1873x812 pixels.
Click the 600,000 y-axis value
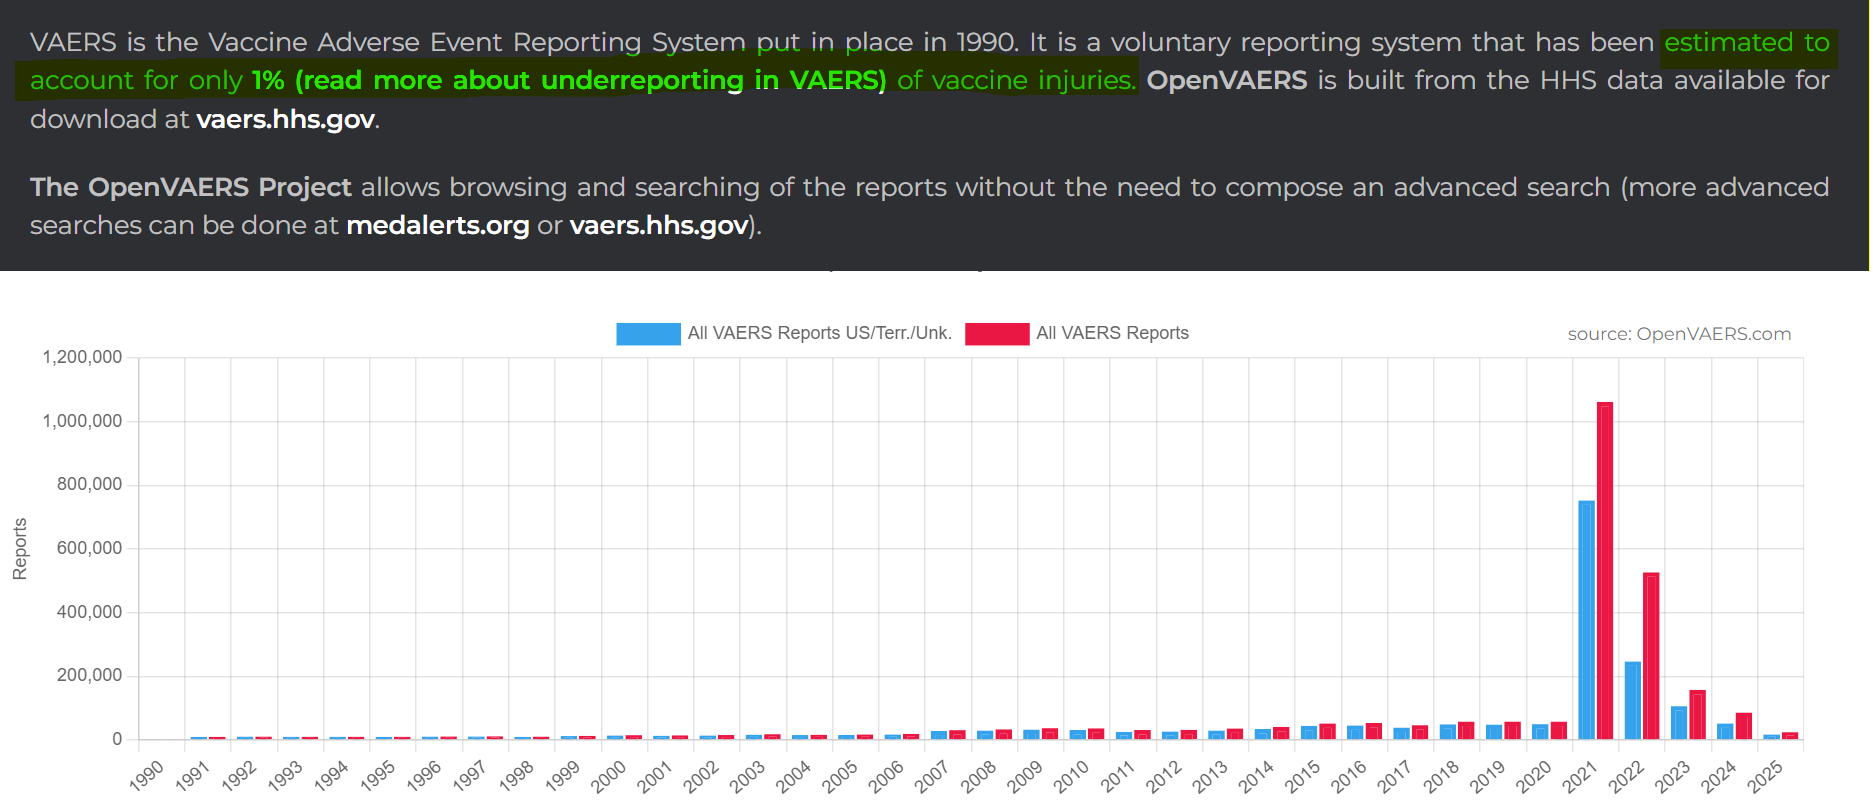point(89,548)
